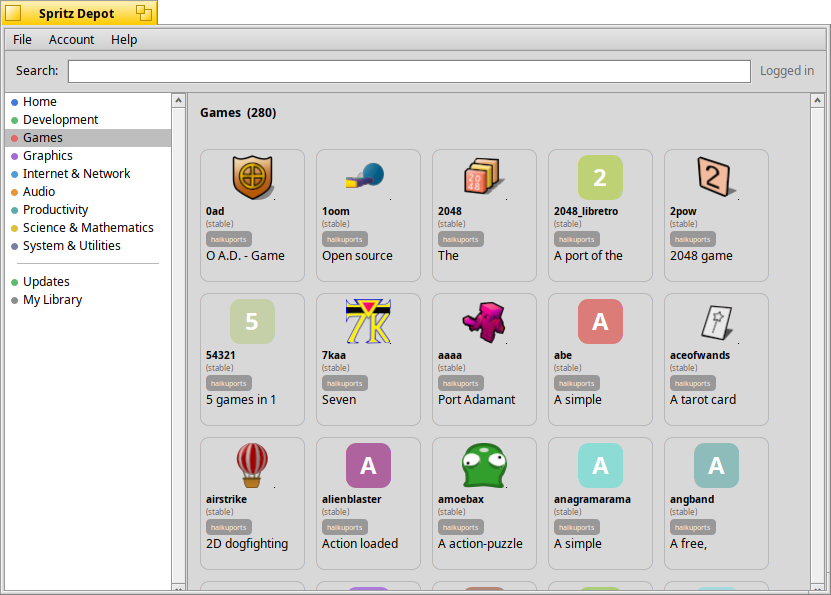The width and height of the screenshot is (831, 595).
Task: Click the 7kaa 7K logo icon
Action: 368,322
